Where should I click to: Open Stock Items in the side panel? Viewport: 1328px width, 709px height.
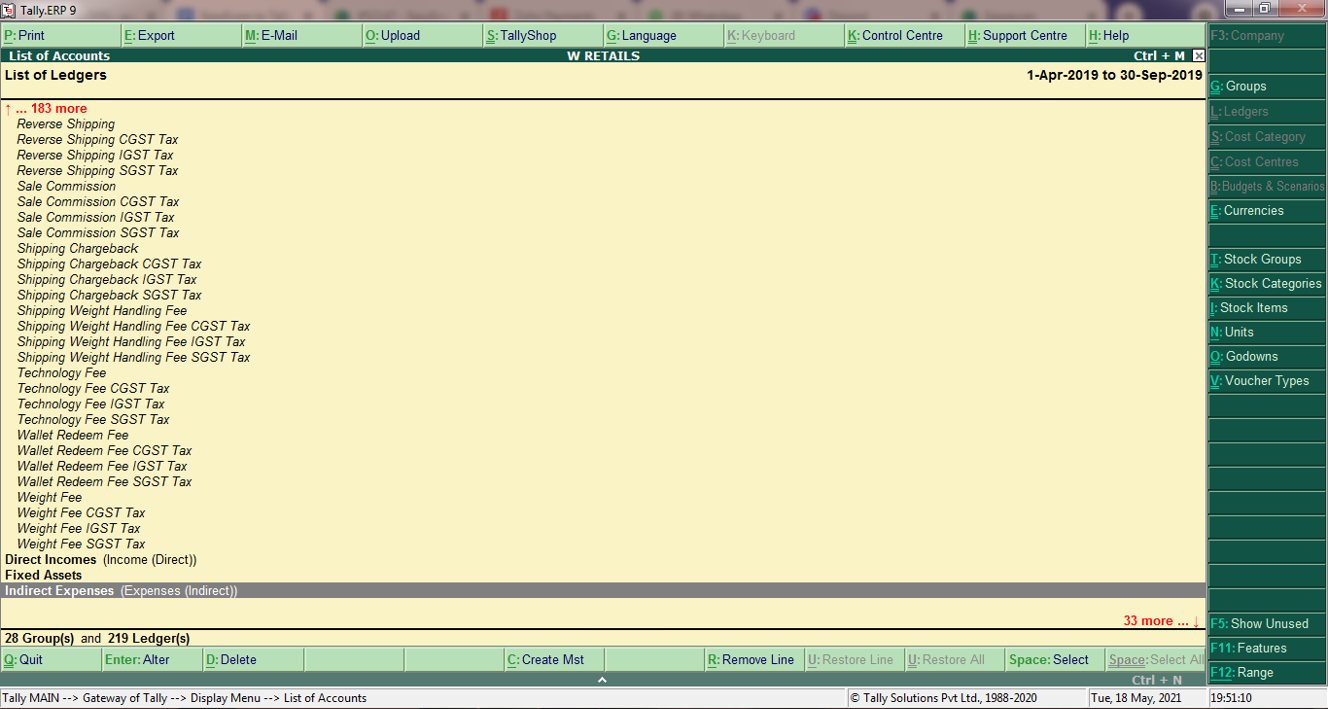pyautogui.click(x=1267, y=308)
